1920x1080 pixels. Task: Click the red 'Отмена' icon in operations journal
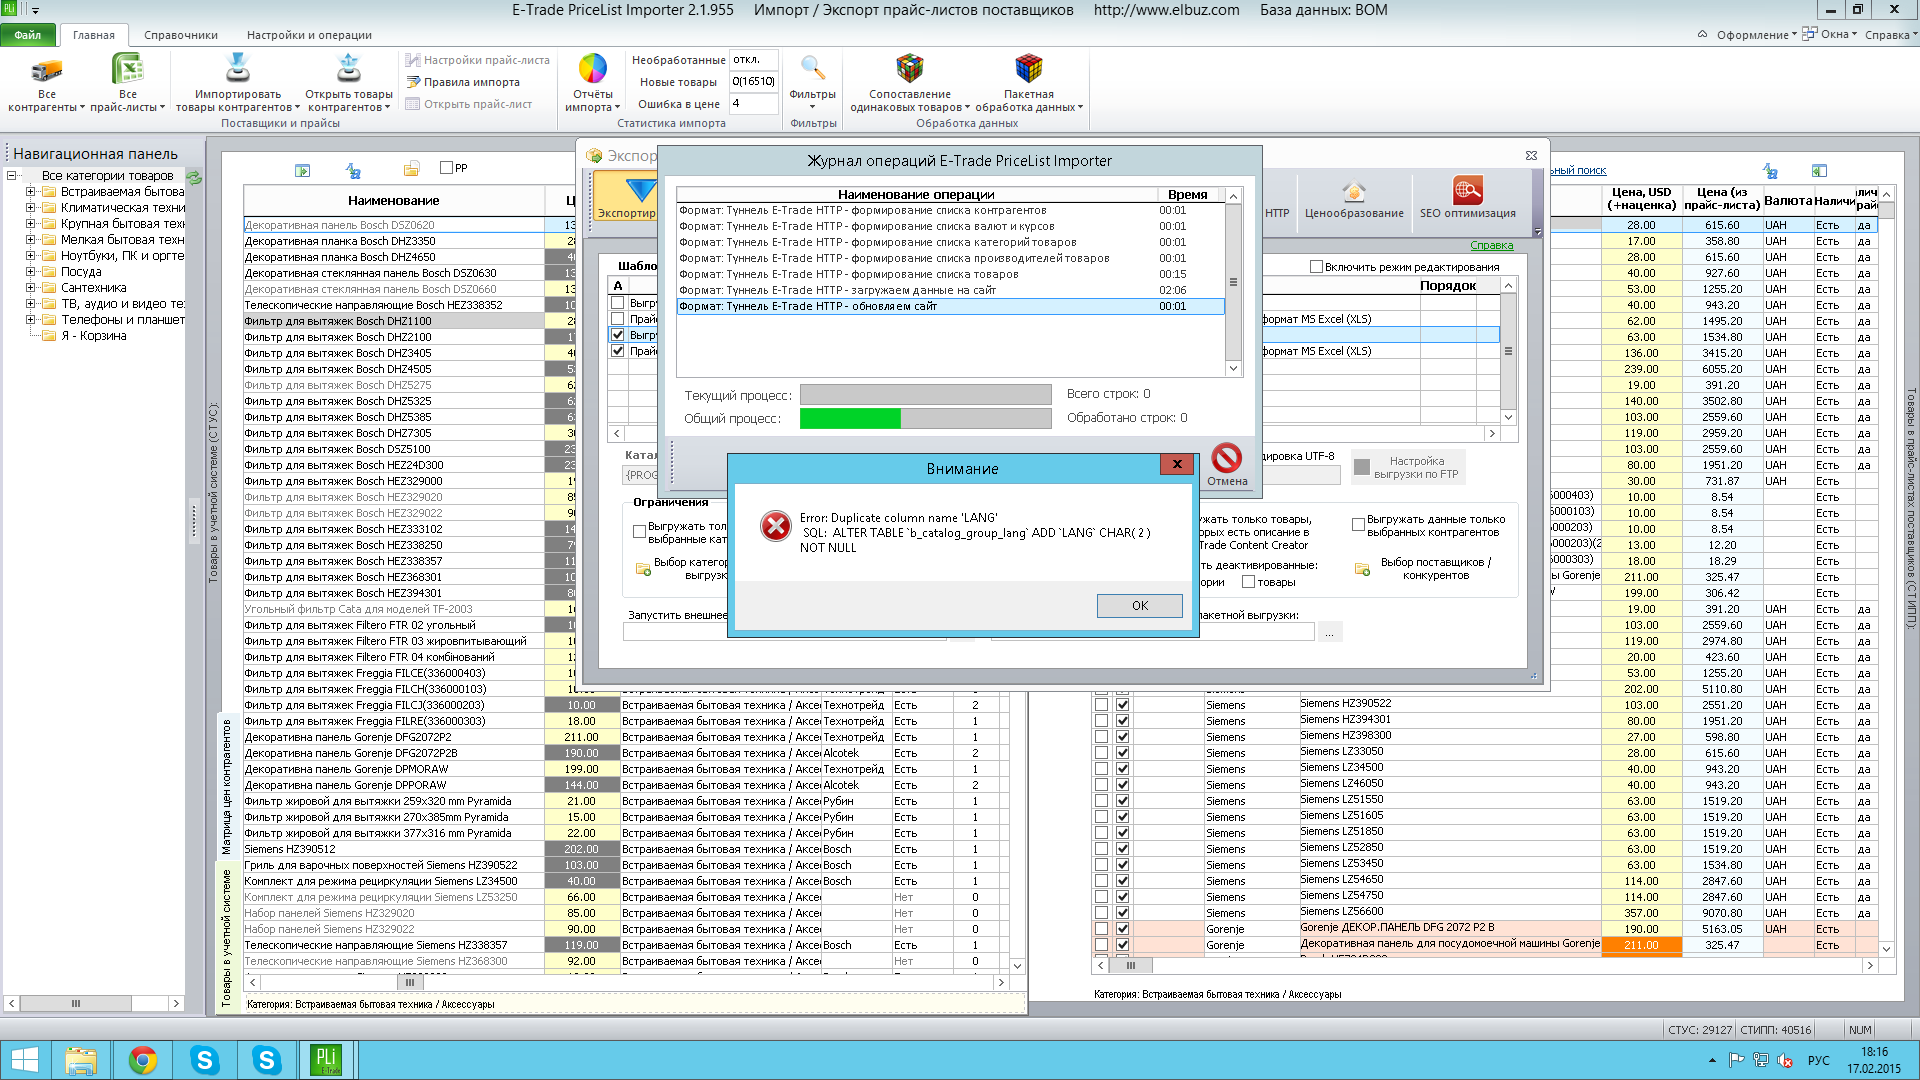click(1226, 459)
